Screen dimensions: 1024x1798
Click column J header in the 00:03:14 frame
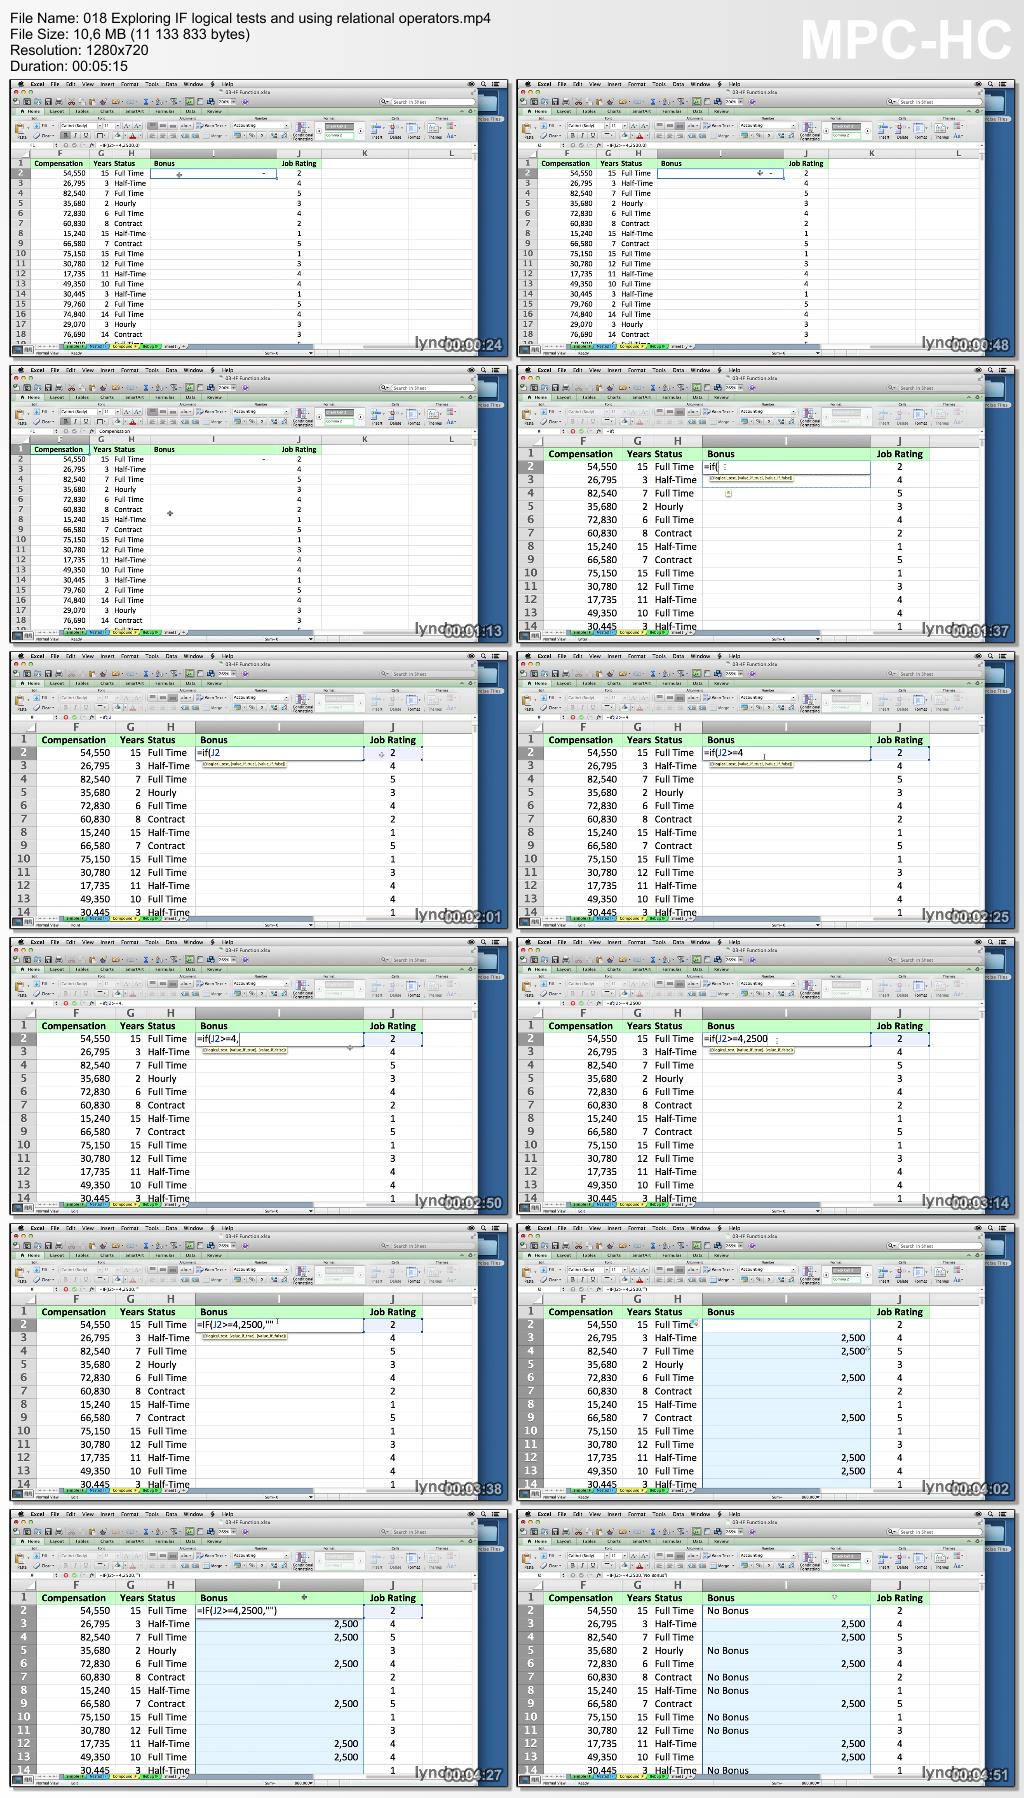coord(899,1012)
